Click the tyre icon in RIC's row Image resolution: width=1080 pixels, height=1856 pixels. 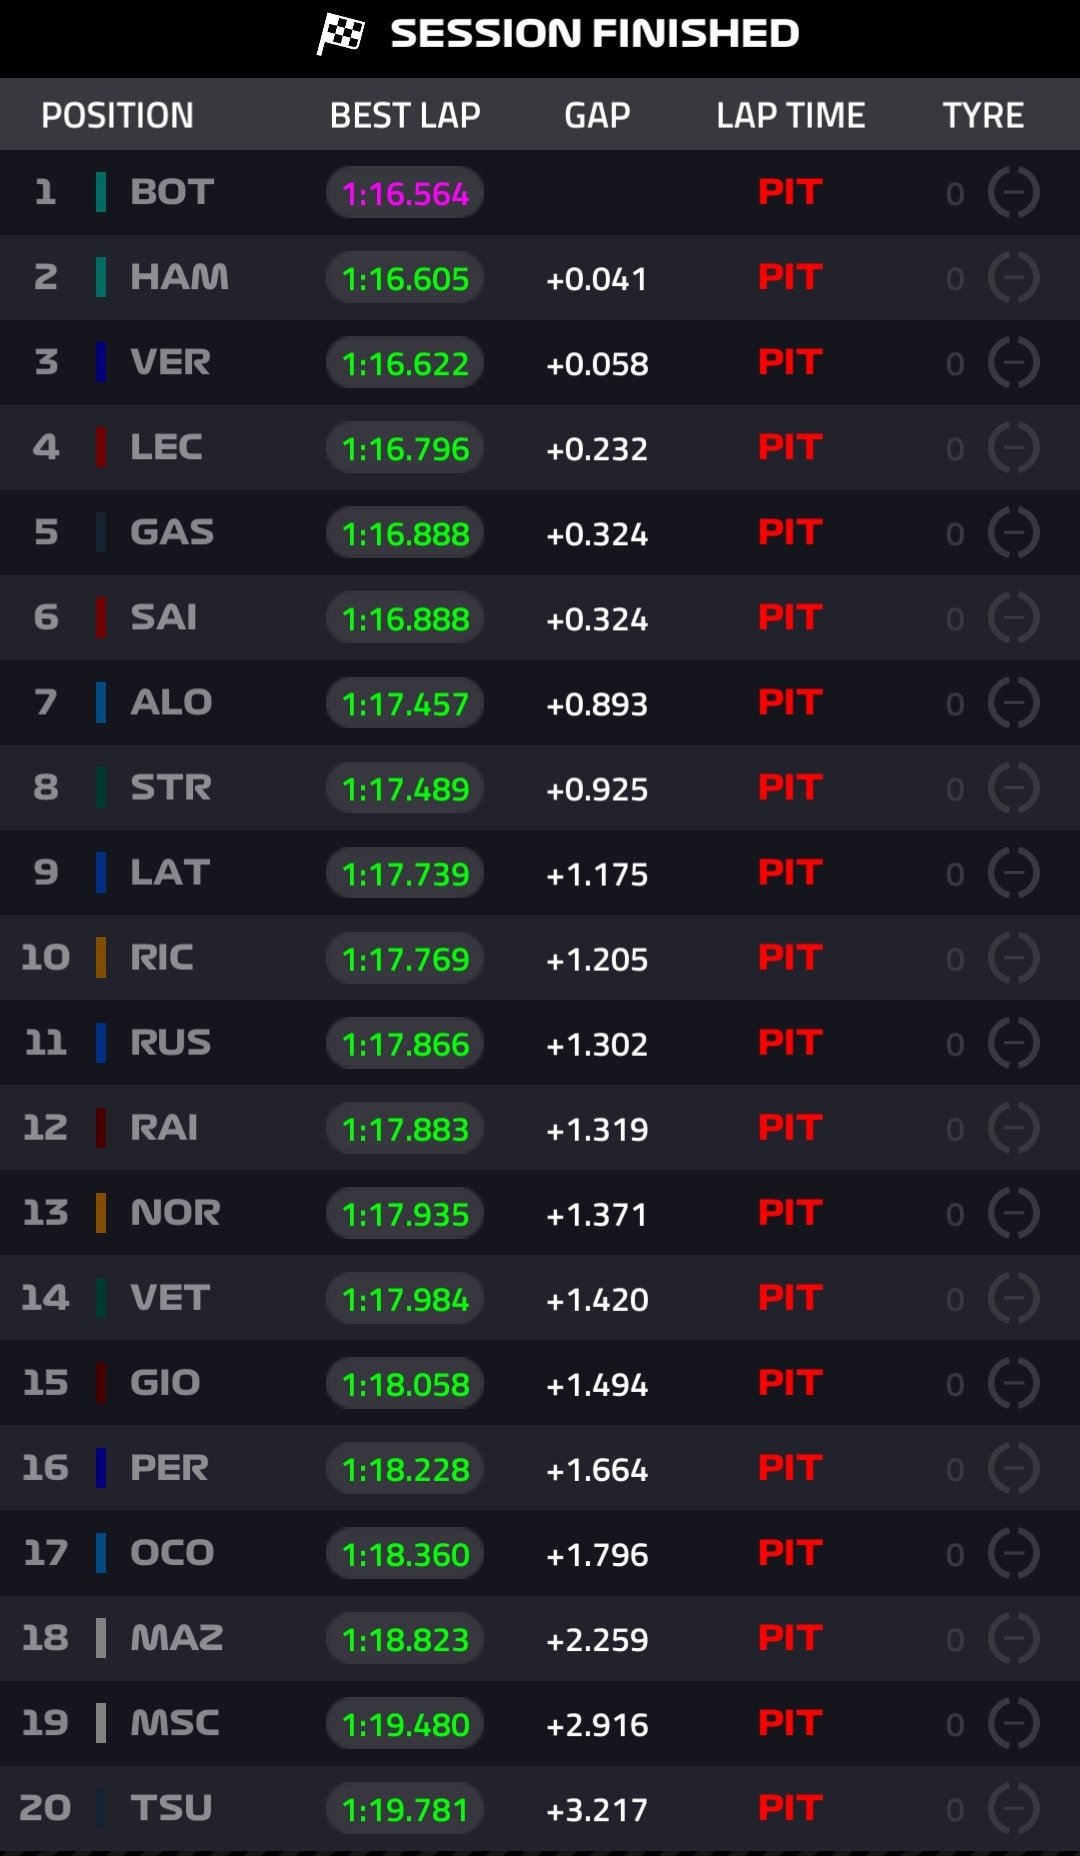coord(1013,957)
